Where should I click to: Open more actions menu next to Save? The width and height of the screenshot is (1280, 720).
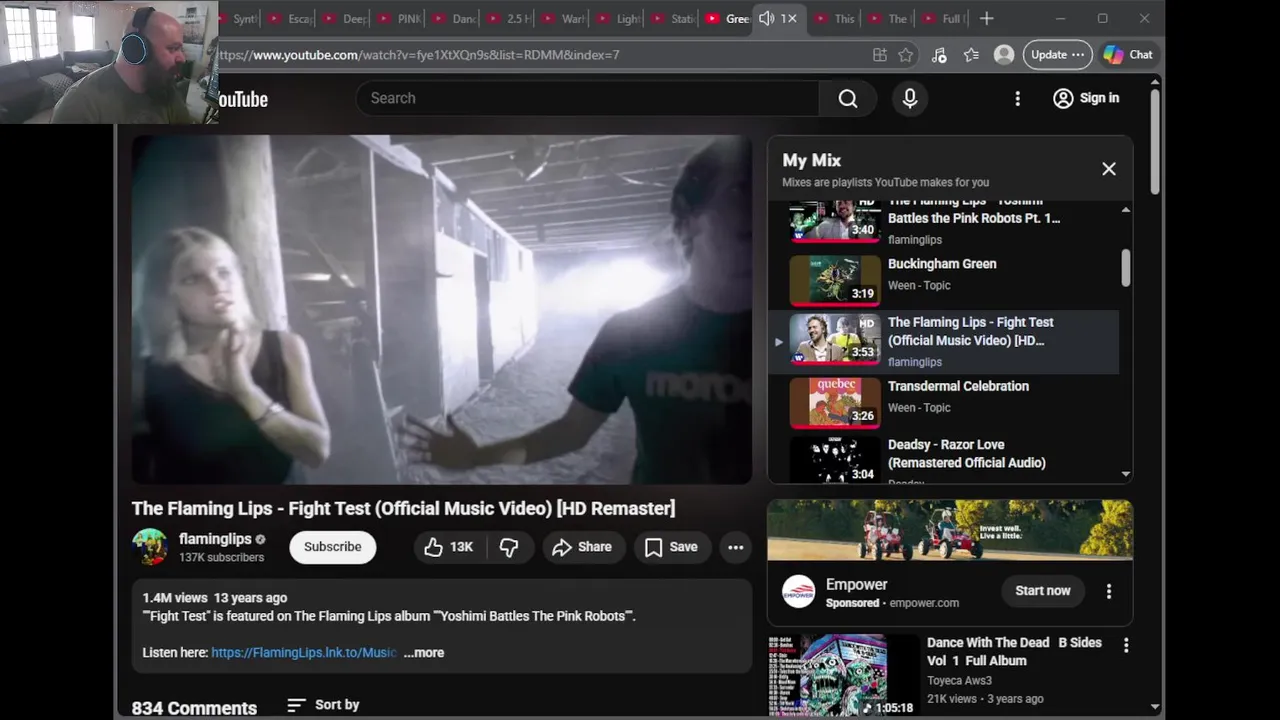[735, 547]
